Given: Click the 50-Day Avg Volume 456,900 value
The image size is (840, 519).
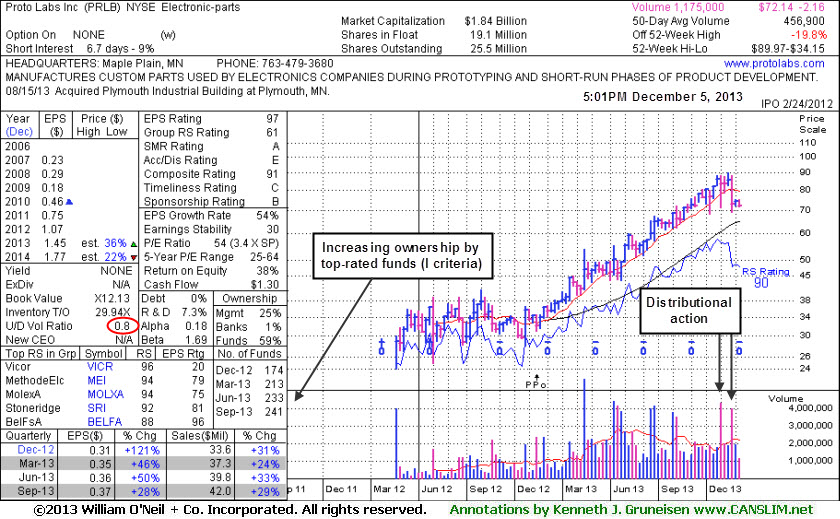Looking at the screenshot, I should coord(804,21).
